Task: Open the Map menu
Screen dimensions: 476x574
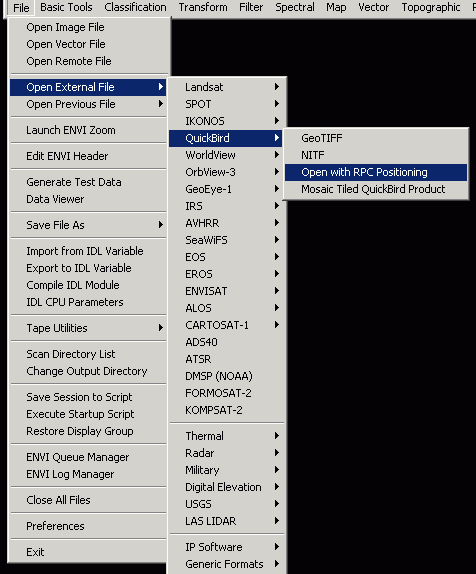Action: (336, 7)
